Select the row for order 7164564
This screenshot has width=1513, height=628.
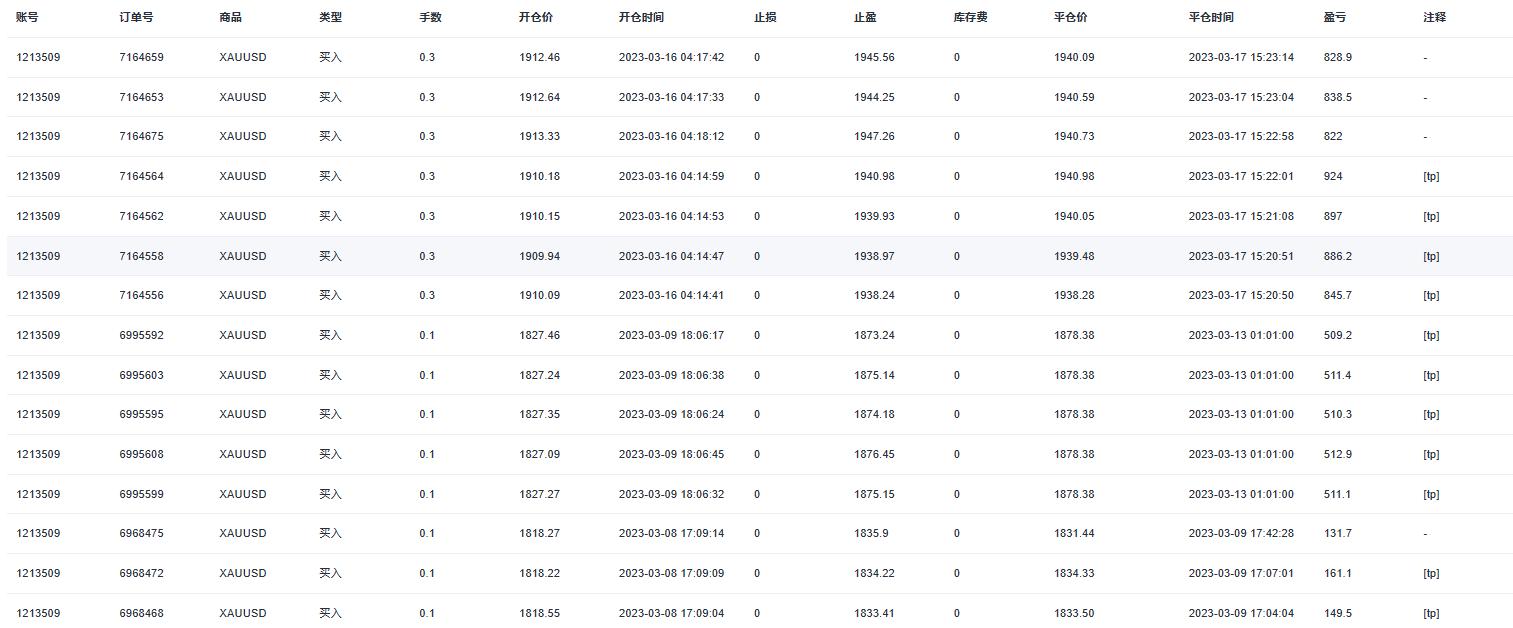point(759,176)
